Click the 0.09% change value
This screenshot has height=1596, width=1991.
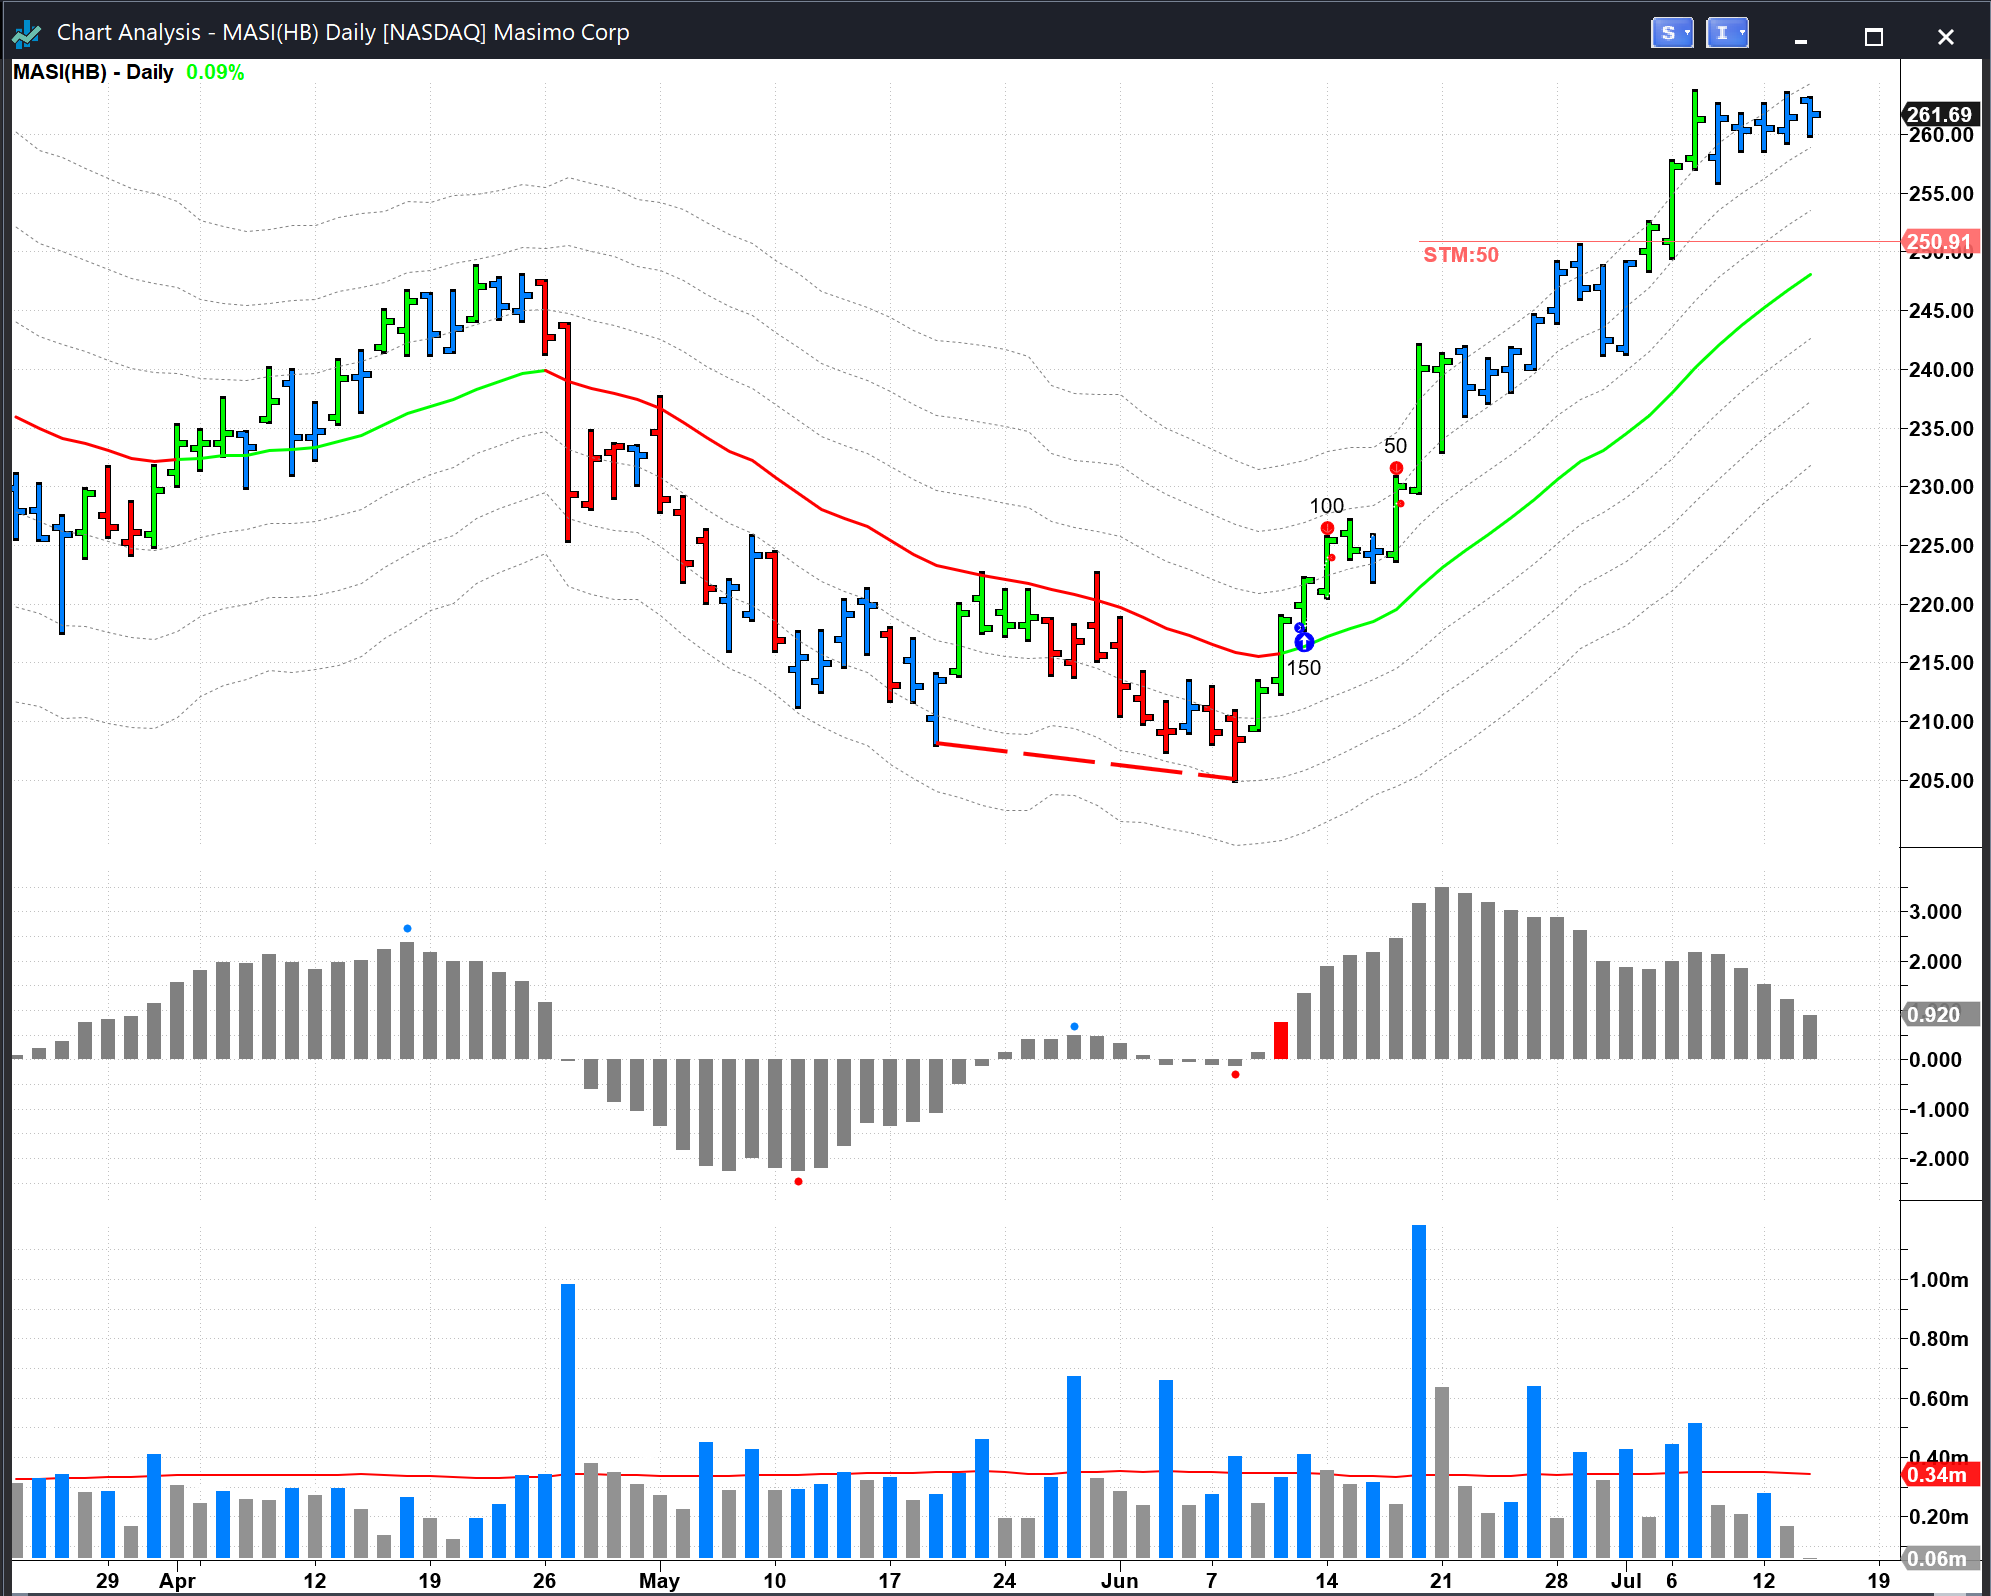pos(215,72)
